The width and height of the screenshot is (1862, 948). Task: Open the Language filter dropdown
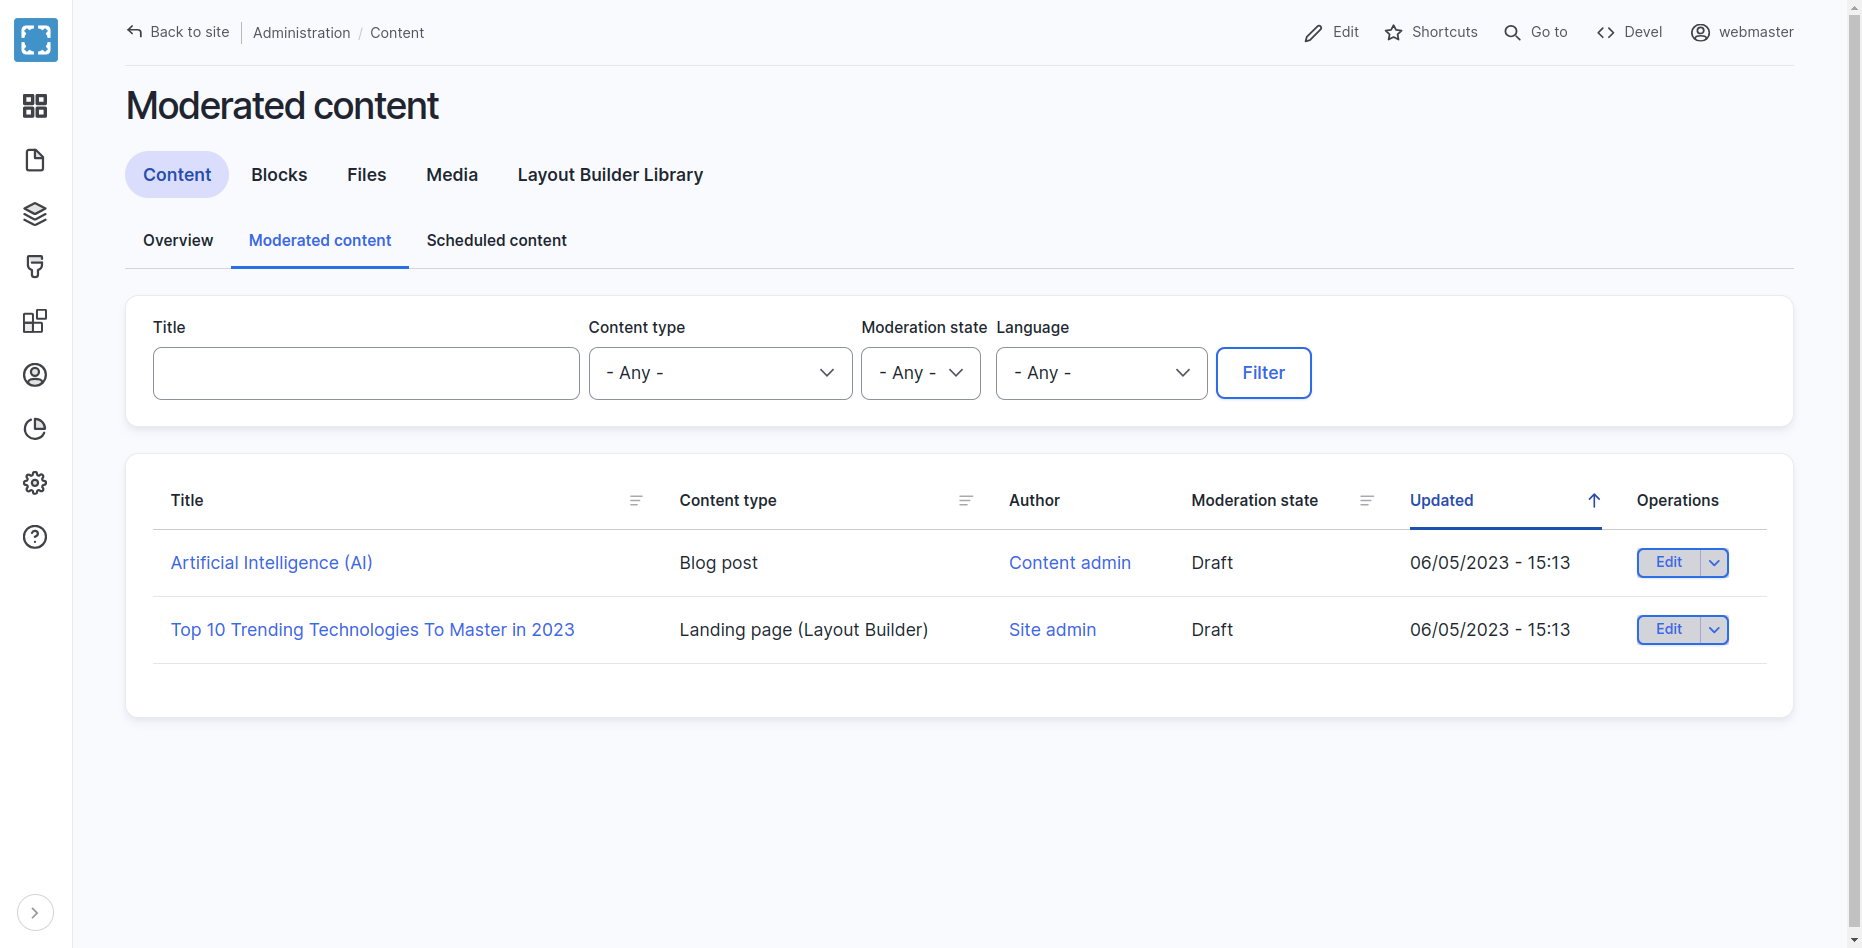(x=1101, y=373)
